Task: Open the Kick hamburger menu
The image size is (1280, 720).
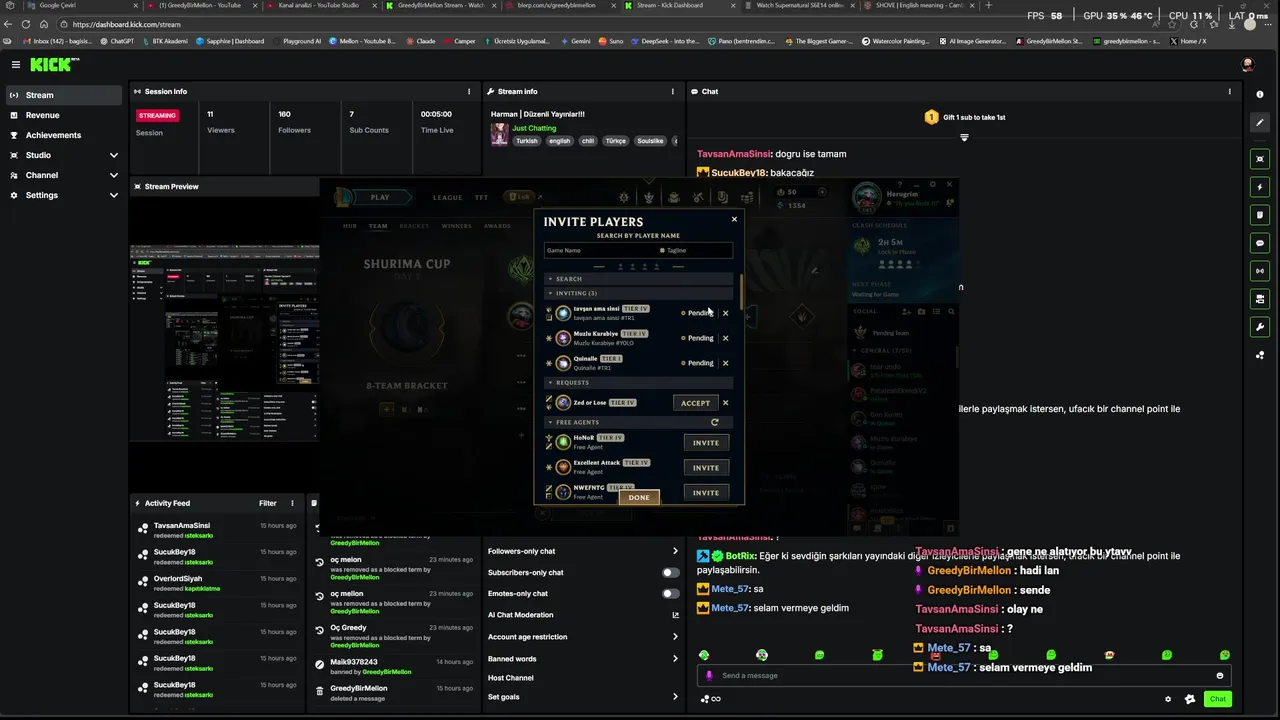Action: click(x=15, y=64)
